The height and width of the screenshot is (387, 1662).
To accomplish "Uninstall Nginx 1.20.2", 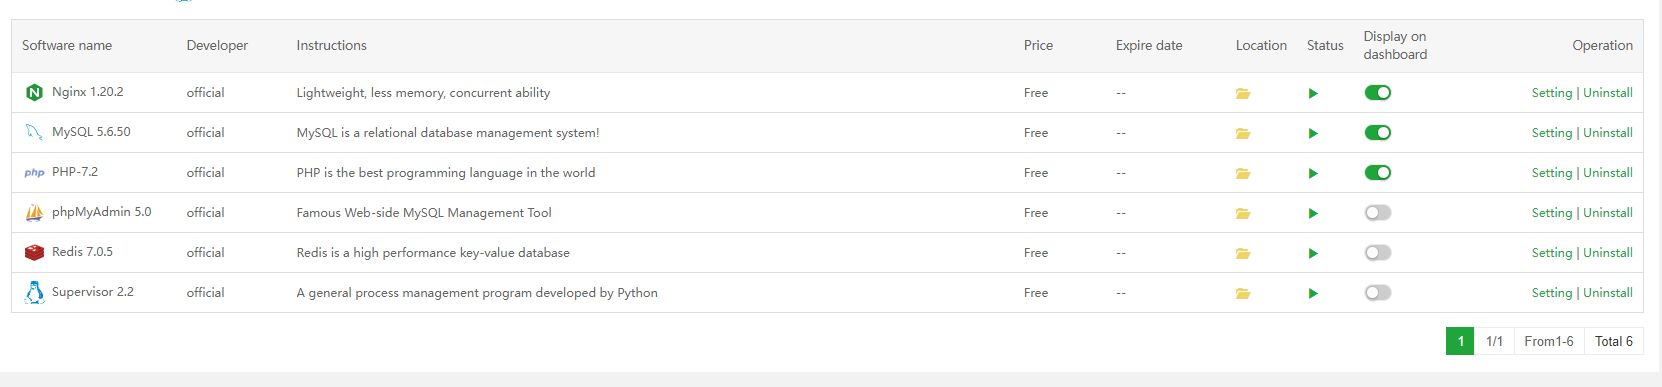I will 1607,93.
